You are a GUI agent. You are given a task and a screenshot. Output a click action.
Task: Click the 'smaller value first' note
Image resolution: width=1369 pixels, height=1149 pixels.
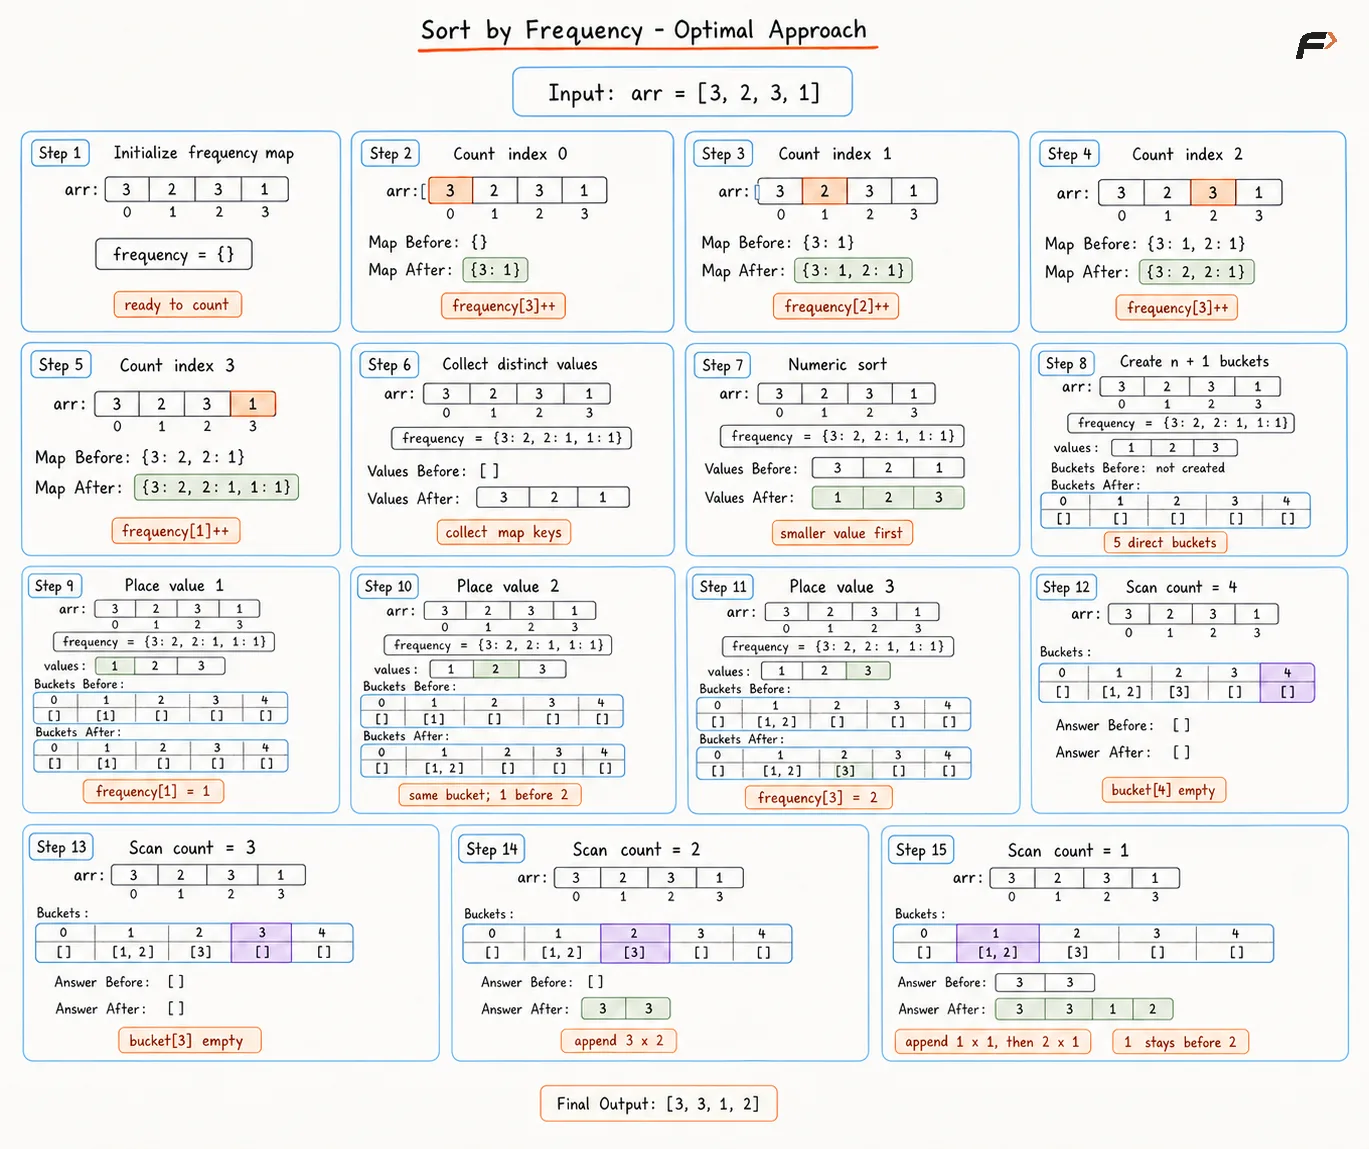[x=842, y=533]
